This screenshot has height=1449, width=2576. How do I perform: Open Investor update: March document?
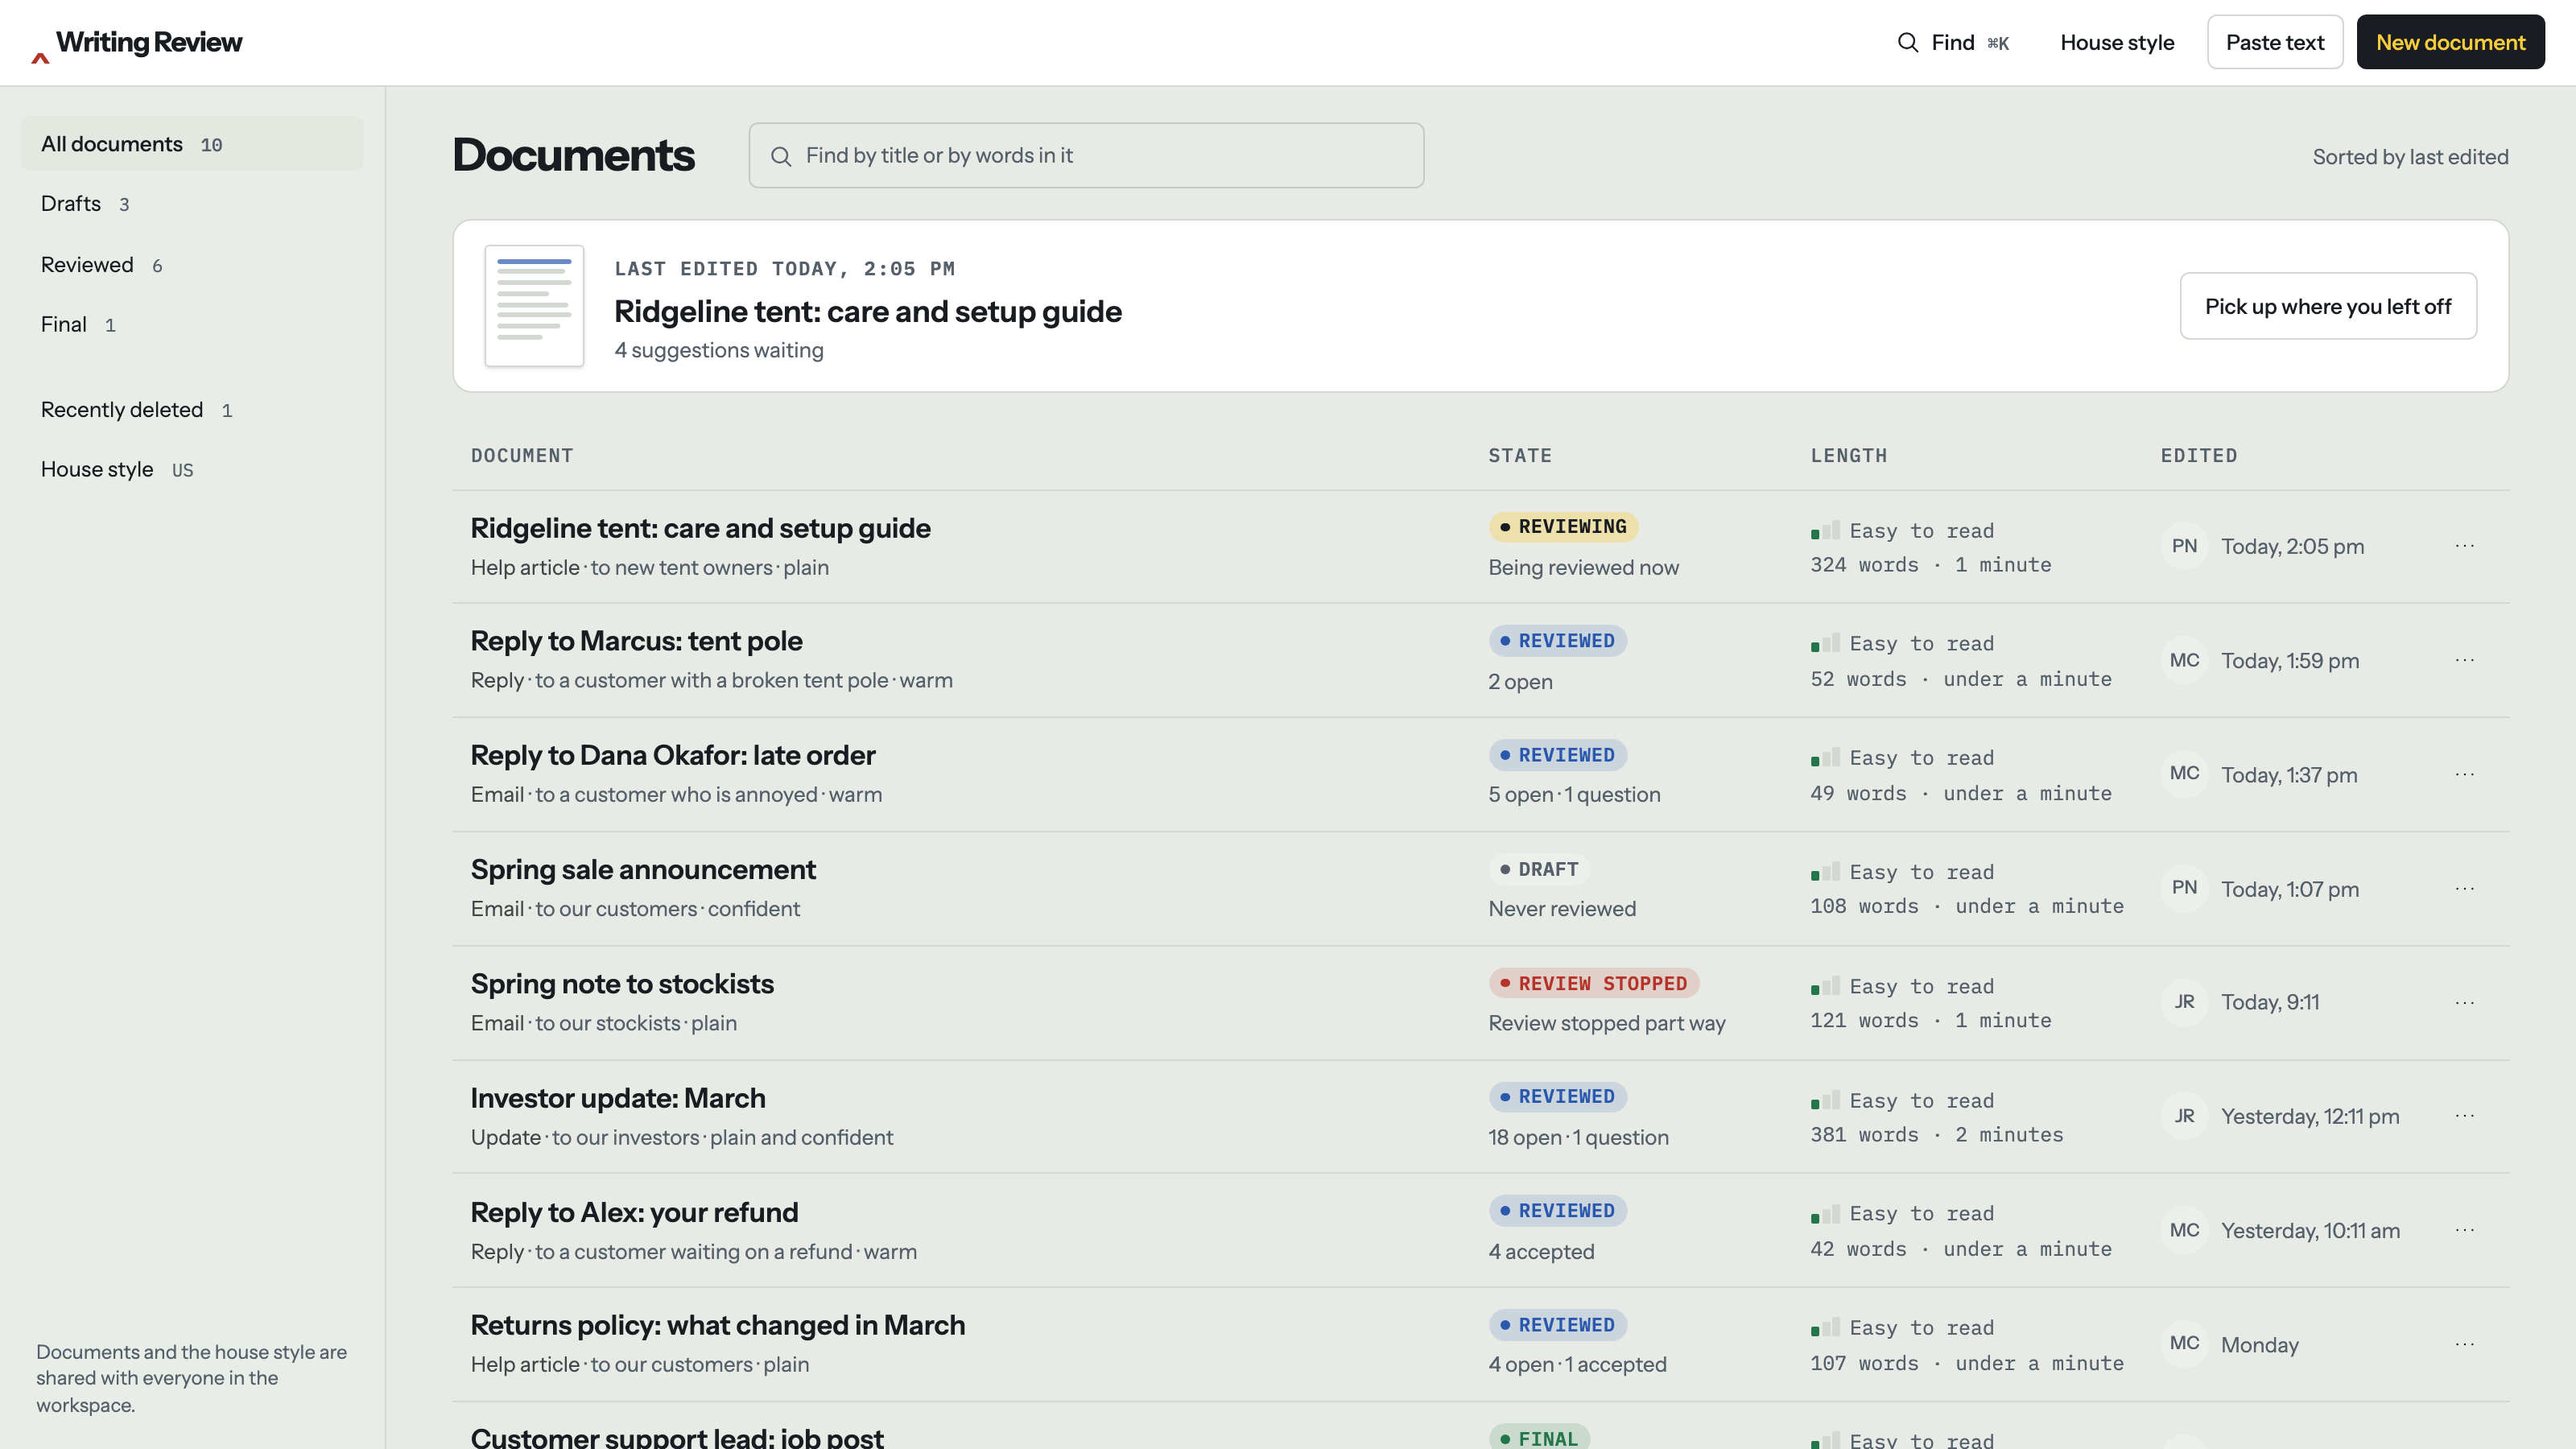[x=618, y=1098]
